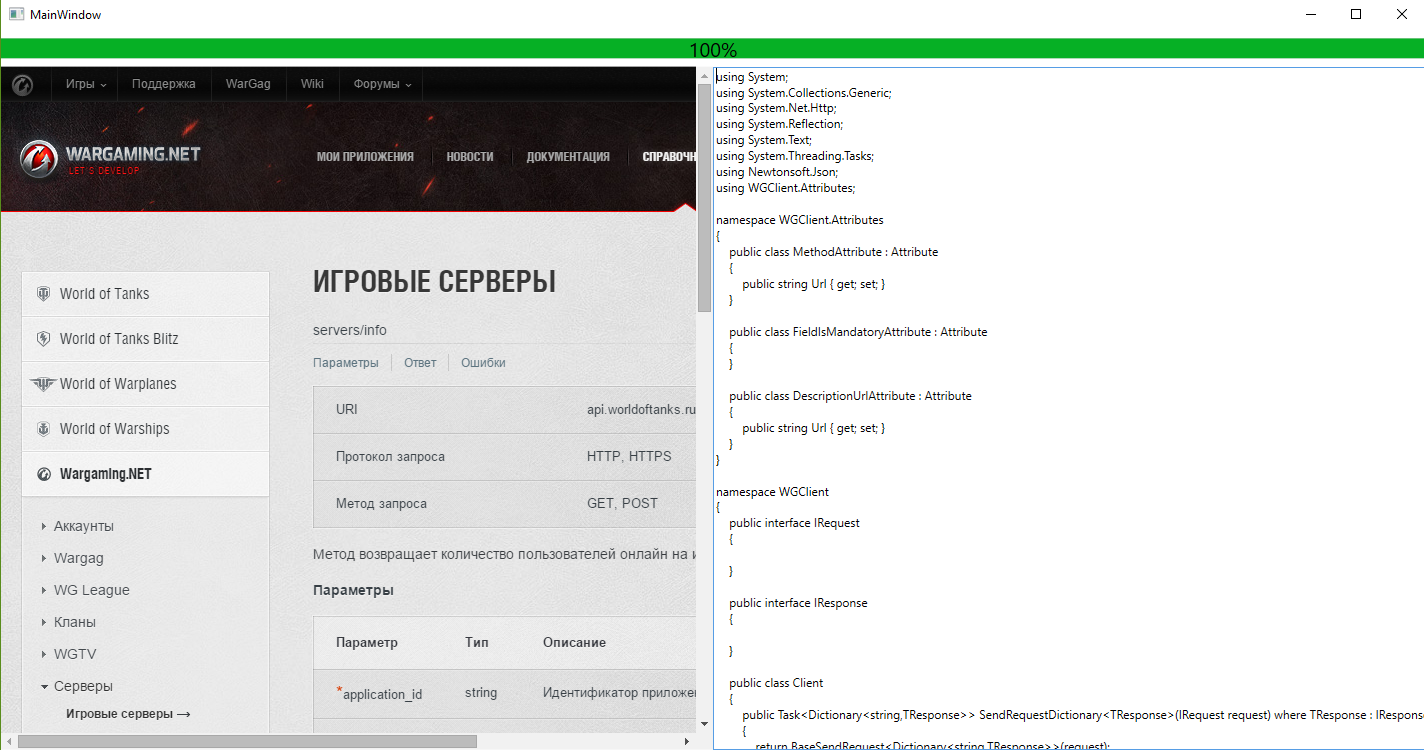Click the green 100% progress bar
Screen dimensions: 1424x750
(x=712, y=48)
